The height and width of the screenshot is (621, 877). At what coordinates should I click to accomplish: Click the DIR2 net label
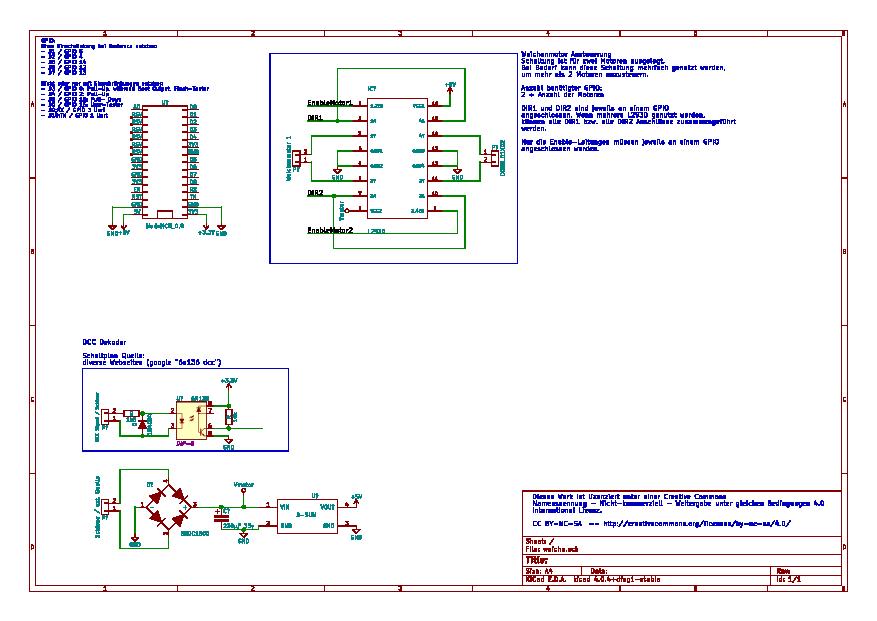click(x=315, y=193)
